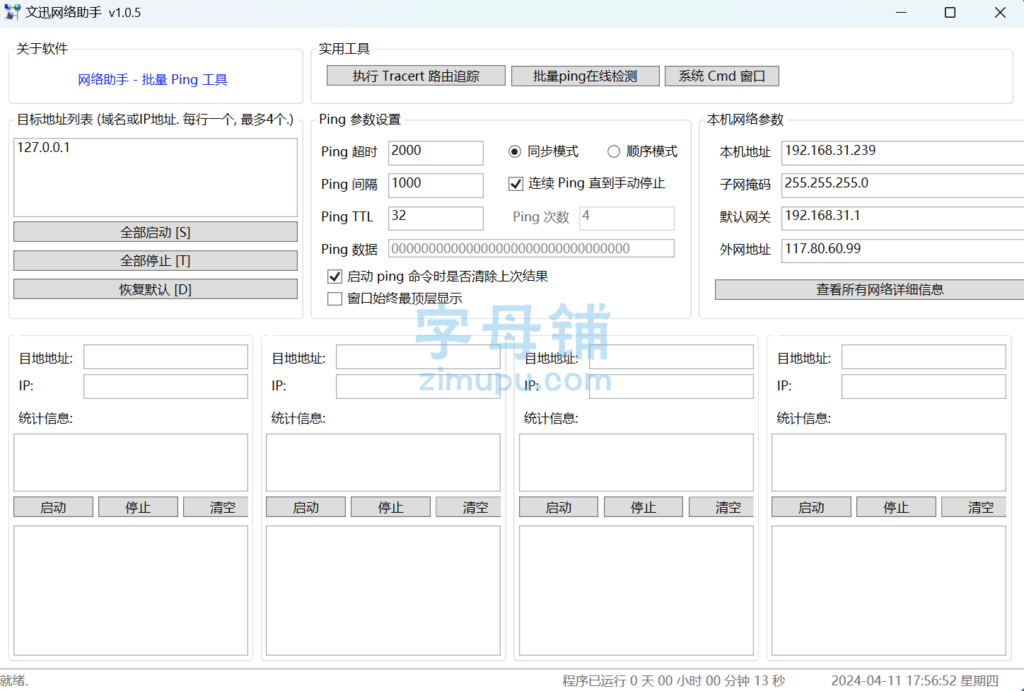1024x691 pixels.
Task: Click the Ping 数据 field
Action: coord(531,249)
